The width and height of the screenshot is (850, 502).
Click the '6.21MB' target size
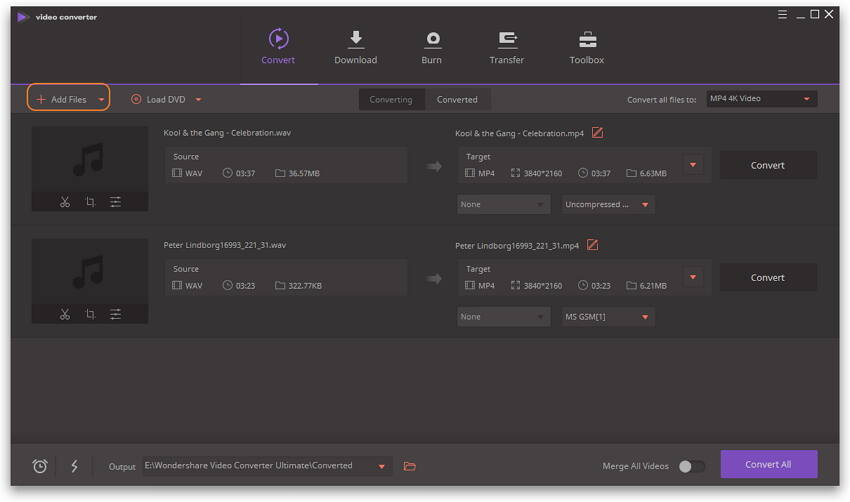653,286
